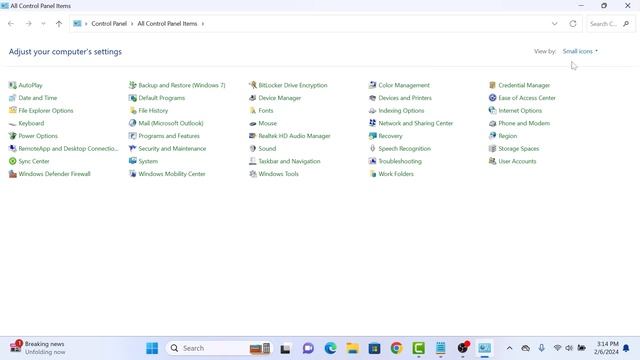Go back to previous location
The height and width of the screenshot is (360, 640).
pyautogui.click(x=11, y=24)
